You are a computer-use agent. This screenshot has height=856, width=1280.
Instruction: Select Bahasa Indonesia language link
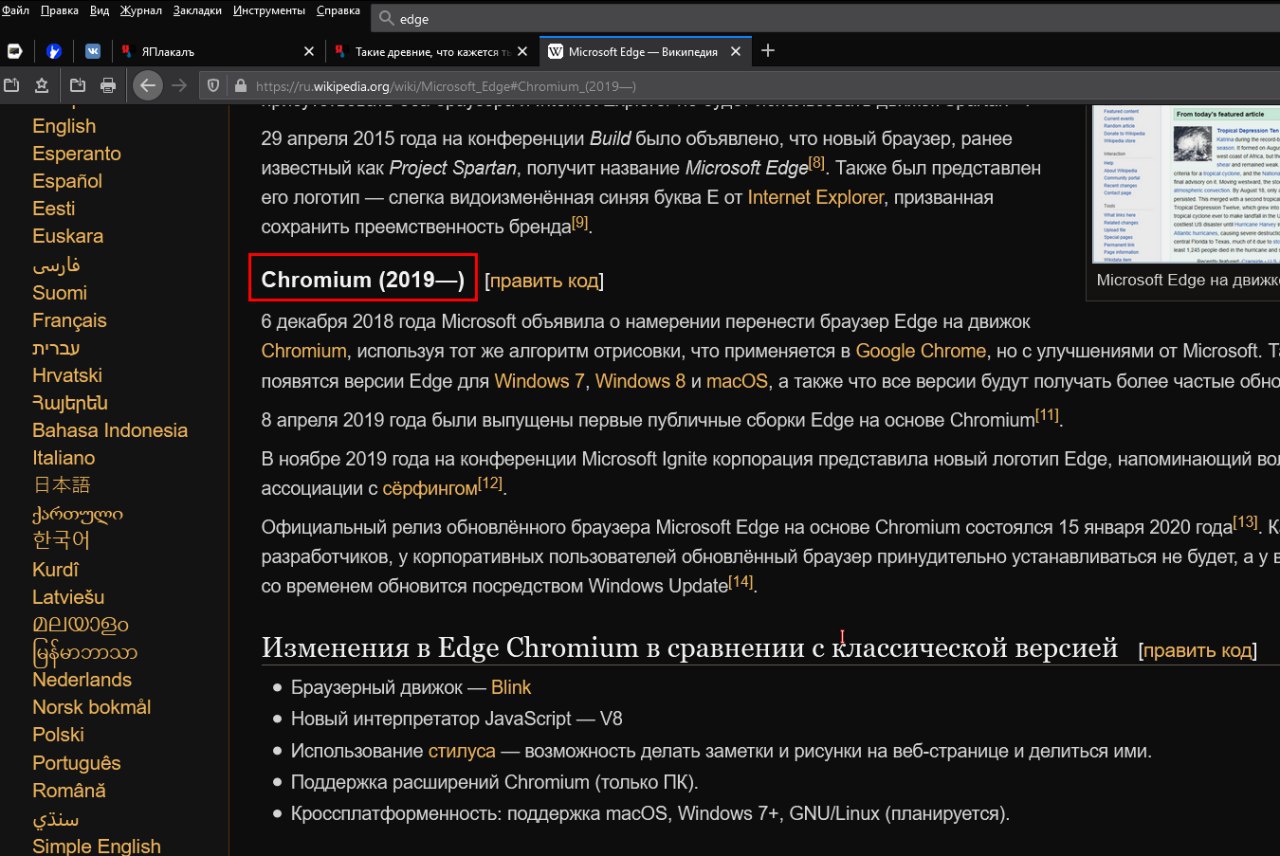tap(110, 431)
